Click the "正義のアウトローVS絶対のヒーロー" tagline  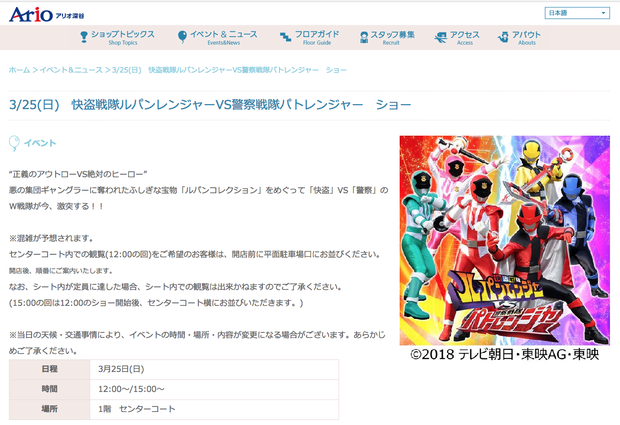(x=78, y=174)
